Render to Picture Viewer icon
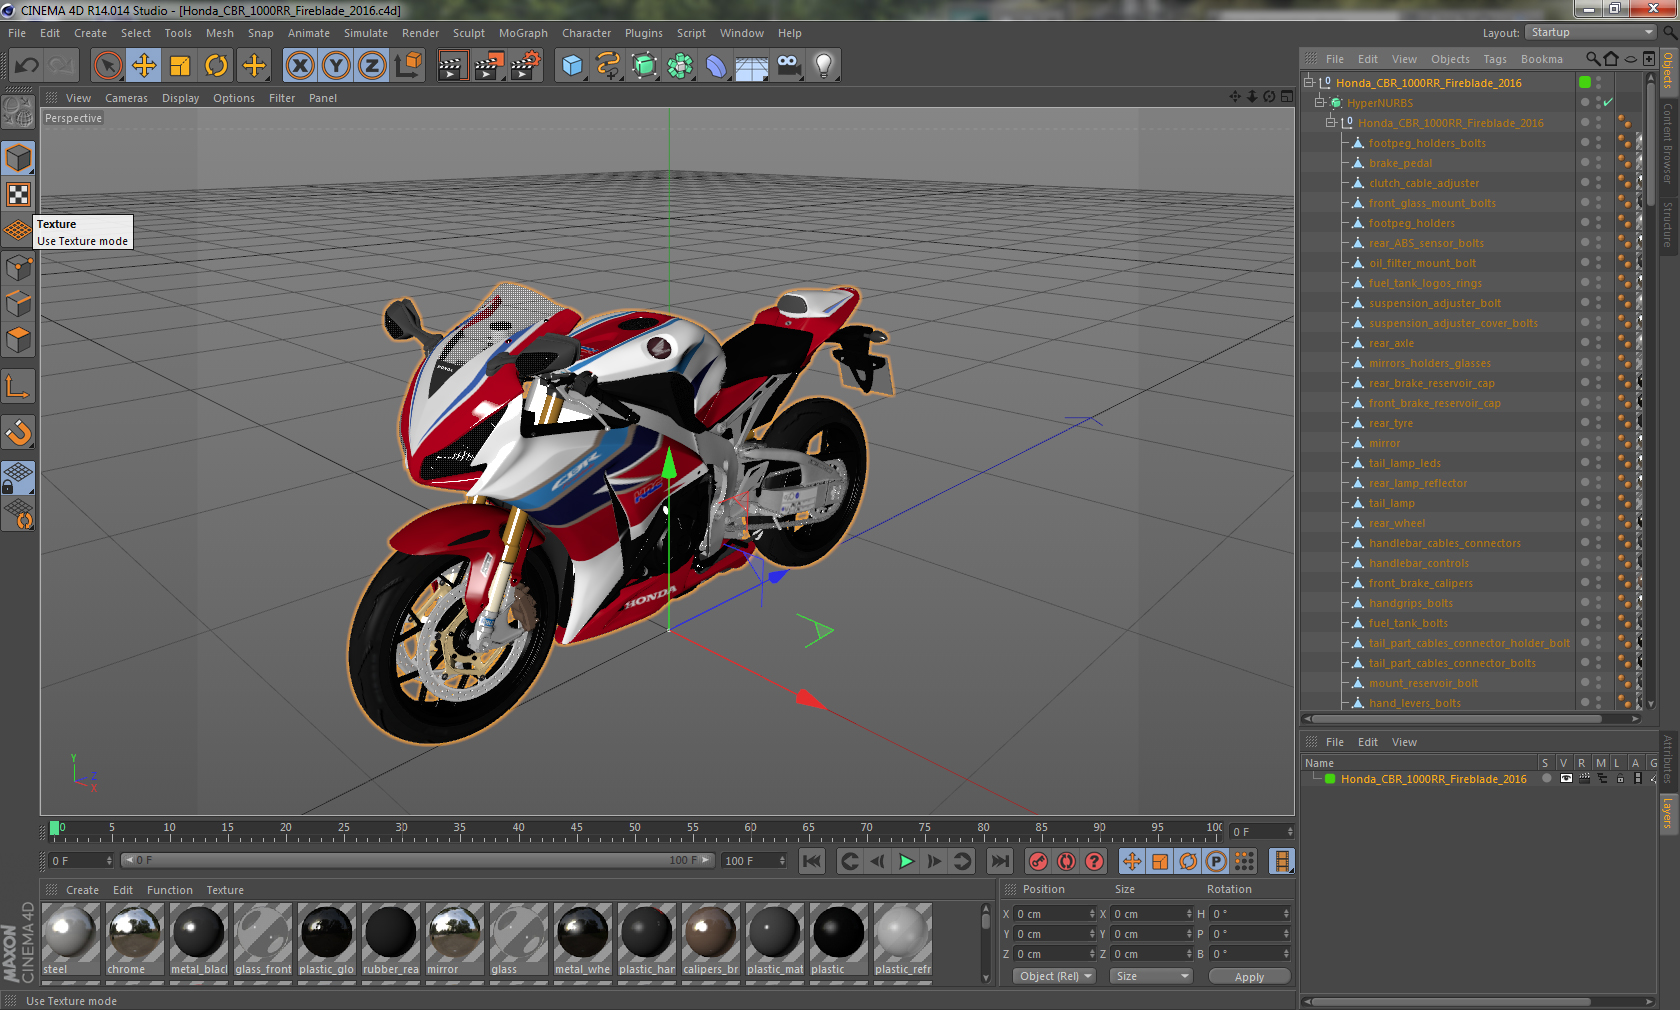 coord(489,66)
